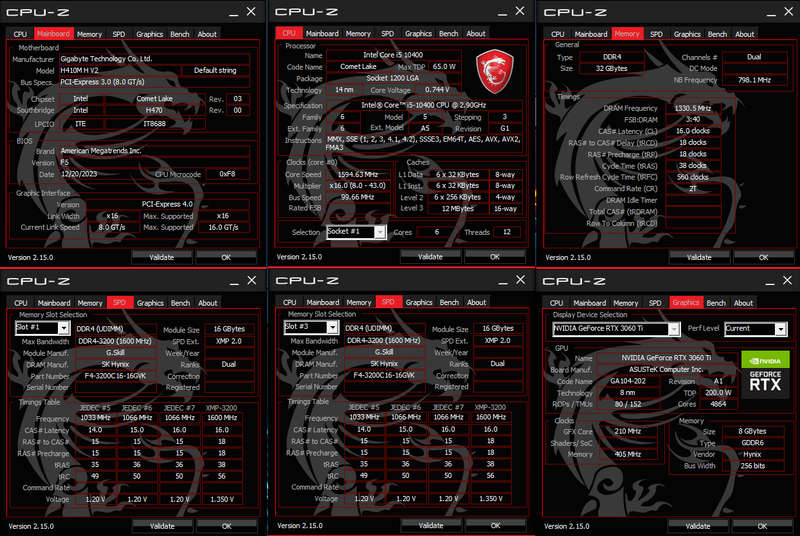Click the American Megatrends Inc. BIOS brand field
Image resolution: width=800 pixels, height=536 pixels.
(155, 151)
